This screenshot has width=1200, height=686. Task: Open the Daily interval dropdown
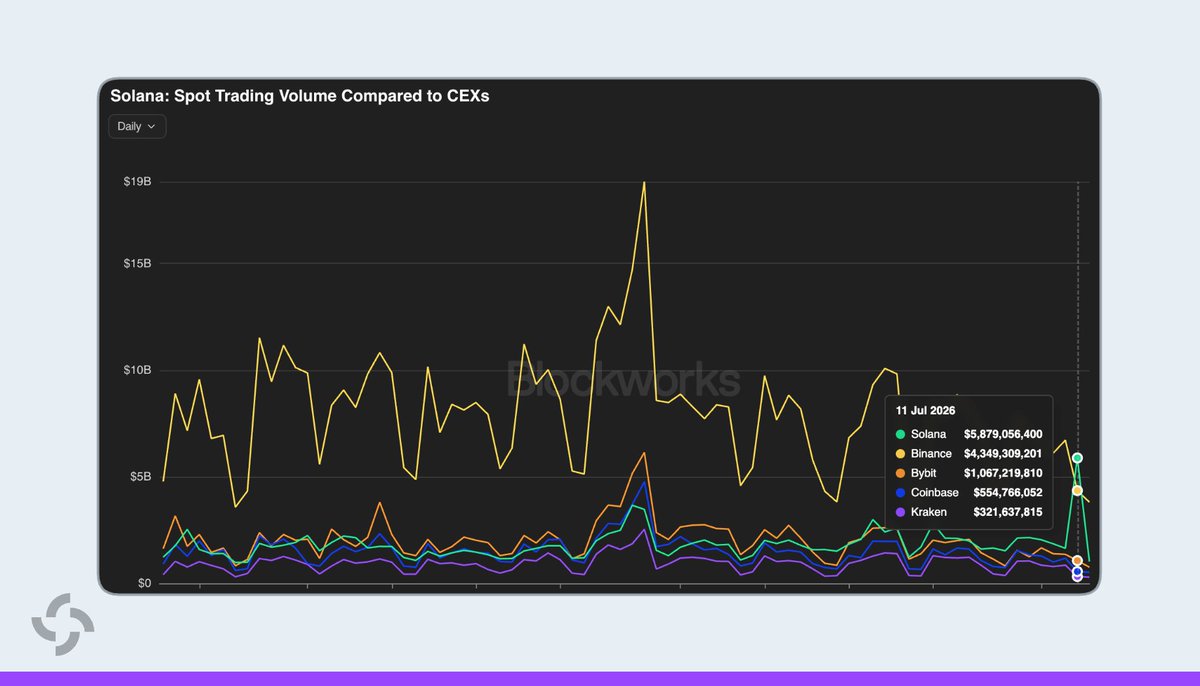pos(137,126)
